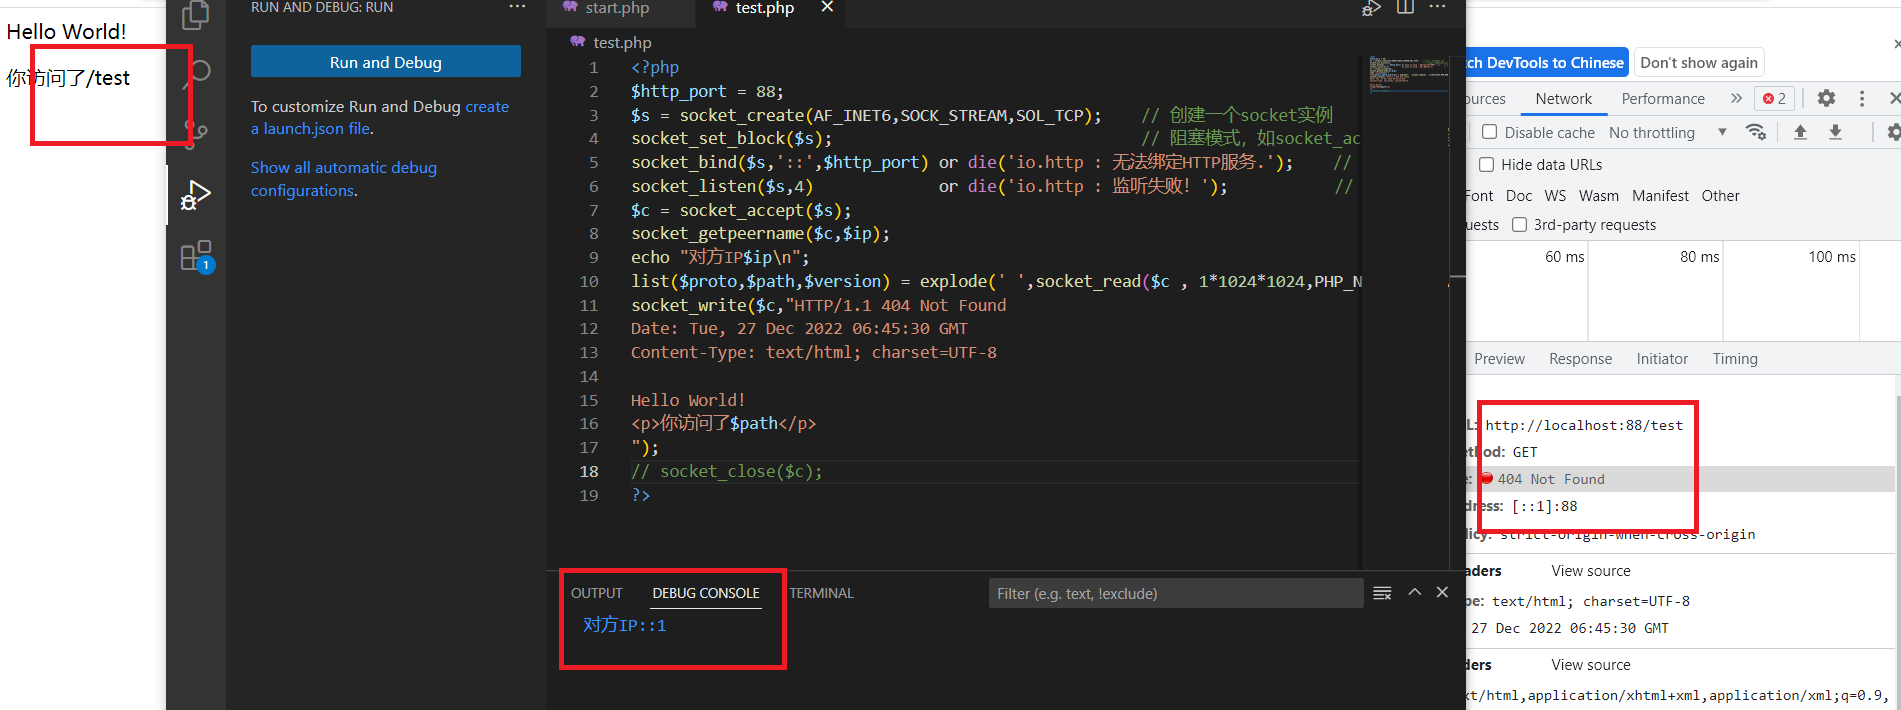
Task: Close the bottom debug panel
Action: click(x=1442, y=592)
